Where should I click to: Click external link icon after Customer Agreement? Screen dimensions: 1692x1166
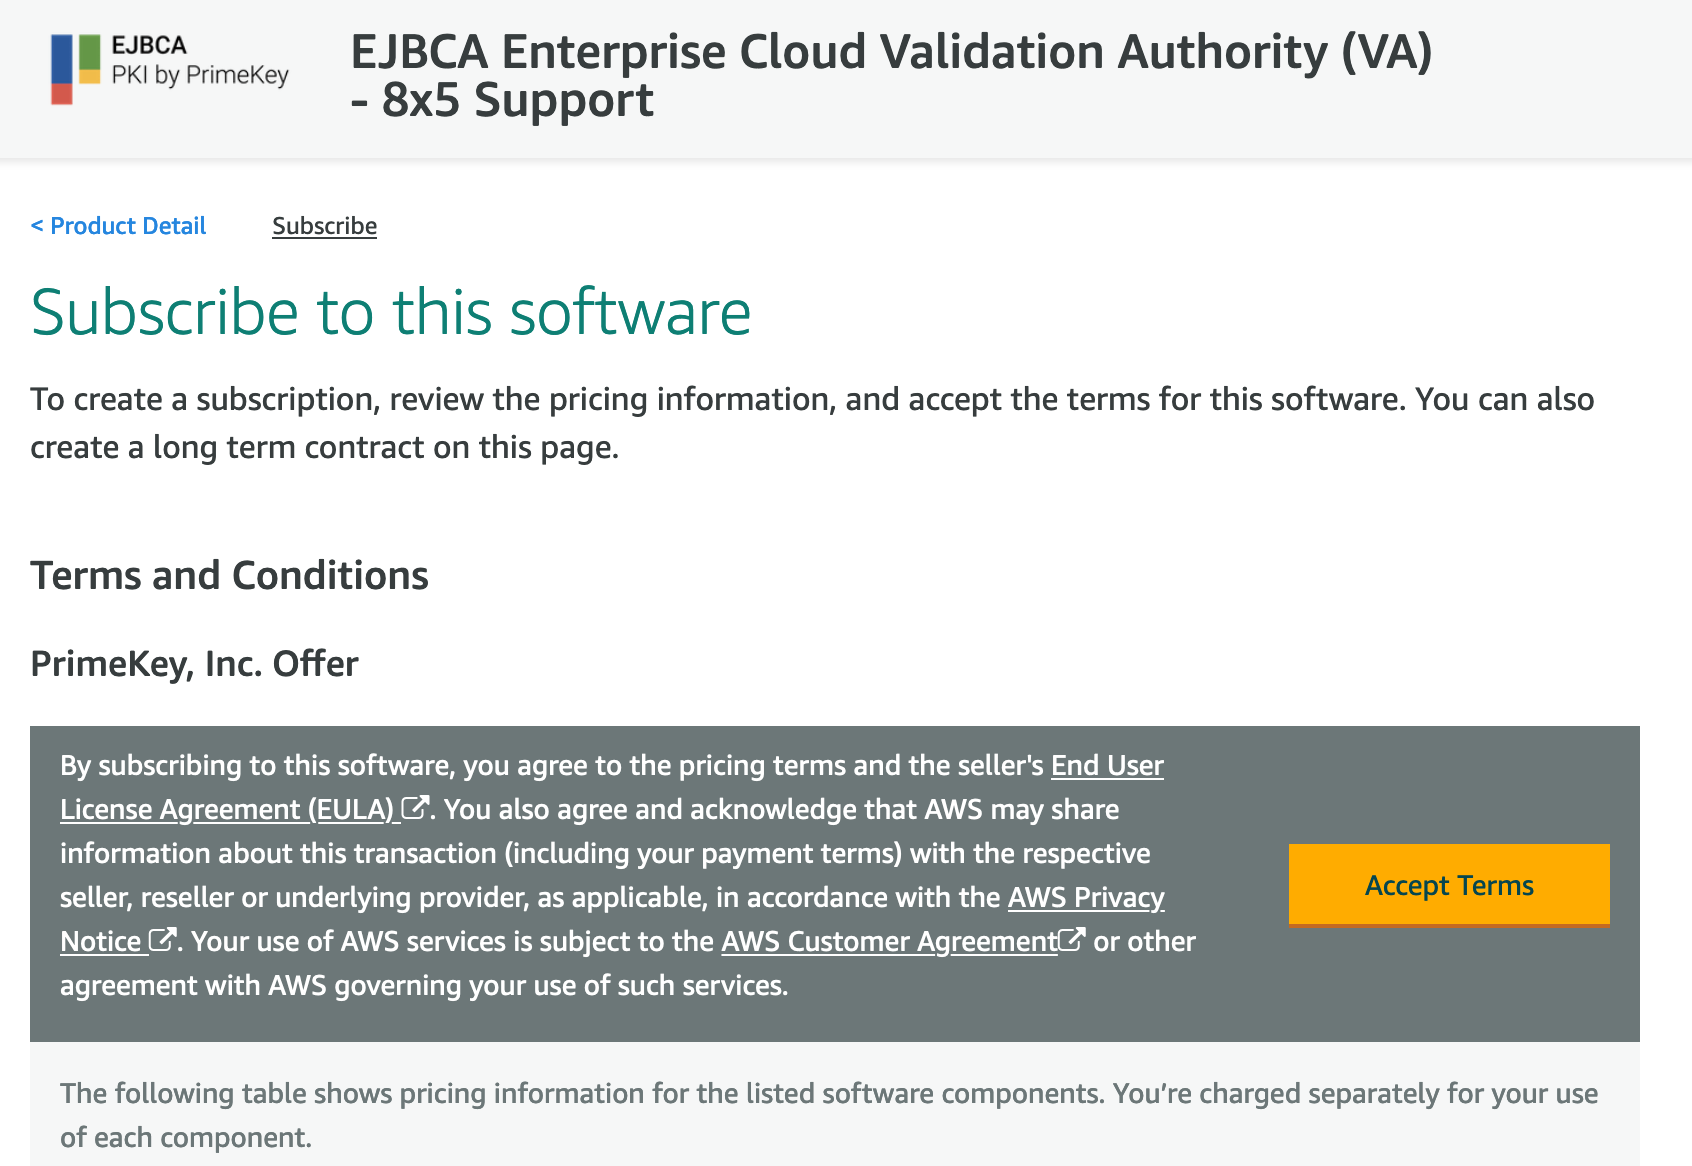pyautogui.click(x=1072, y=940)
